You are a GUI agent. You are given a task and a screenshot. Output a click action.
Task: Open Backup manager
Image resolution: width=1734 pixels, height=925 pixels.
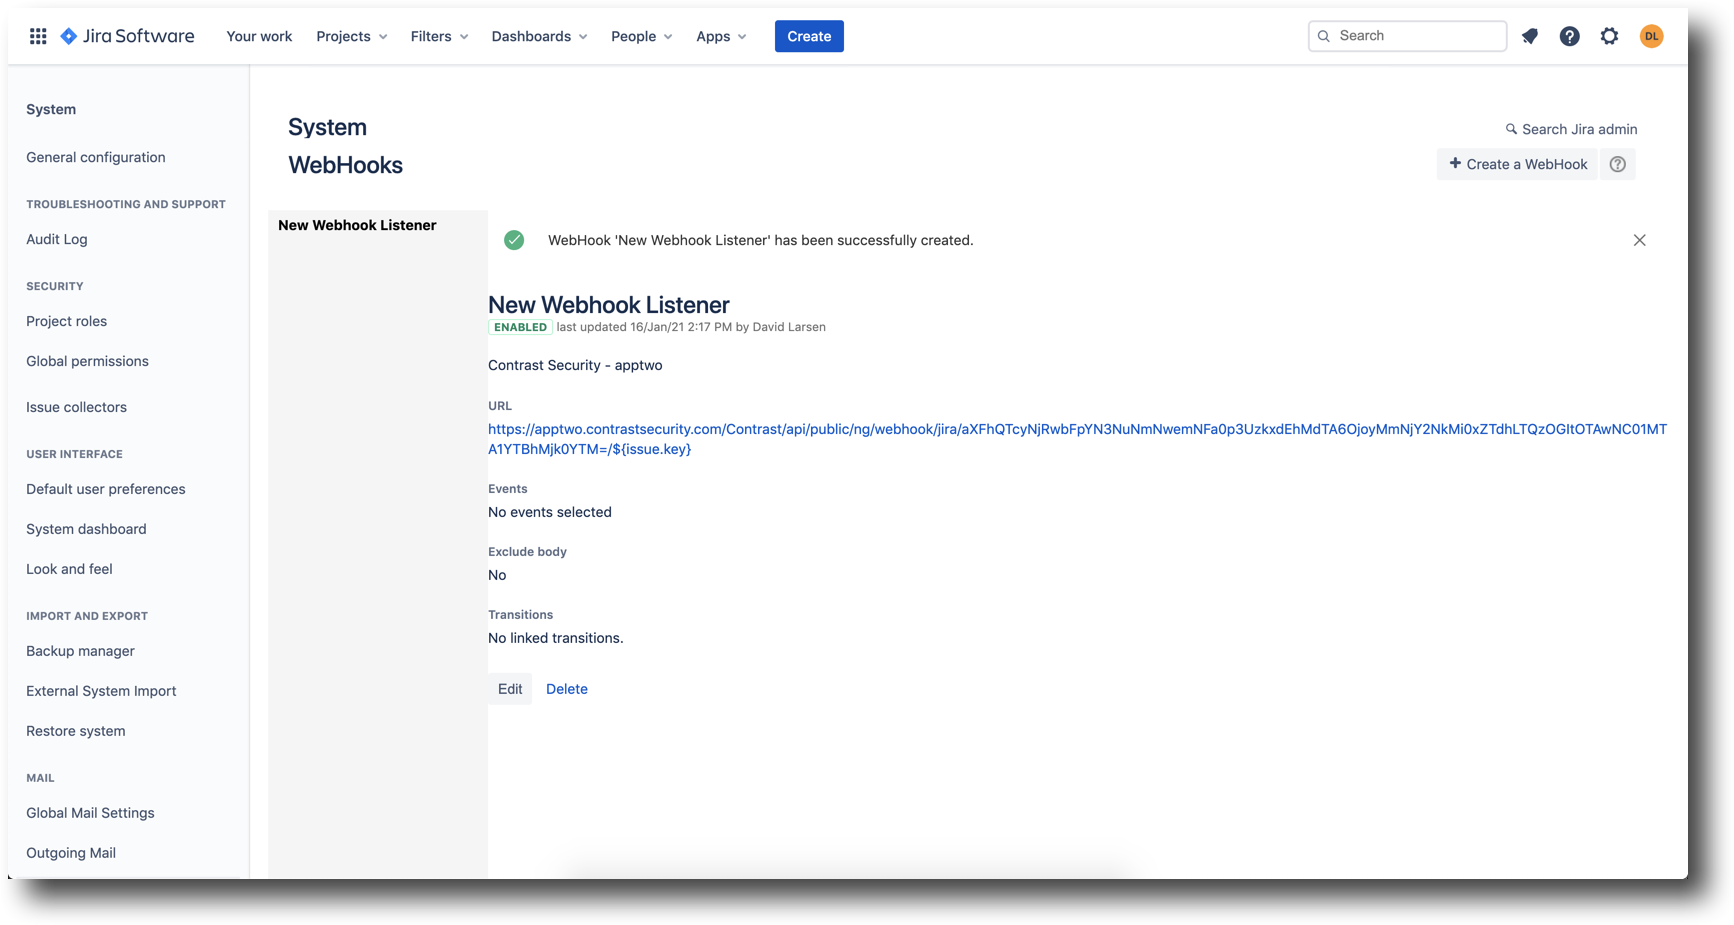80,651
